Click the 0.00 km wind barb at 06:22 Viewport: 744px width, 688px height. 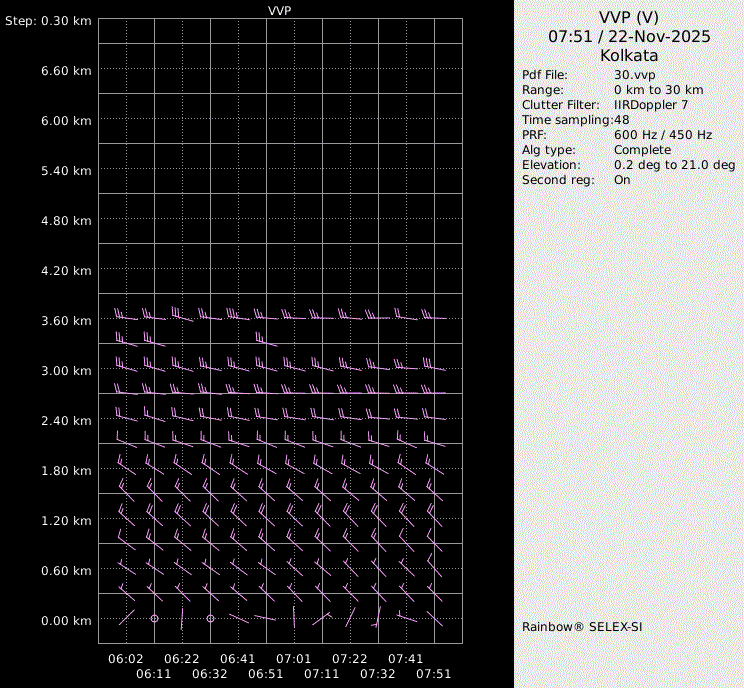coord(182,620)
